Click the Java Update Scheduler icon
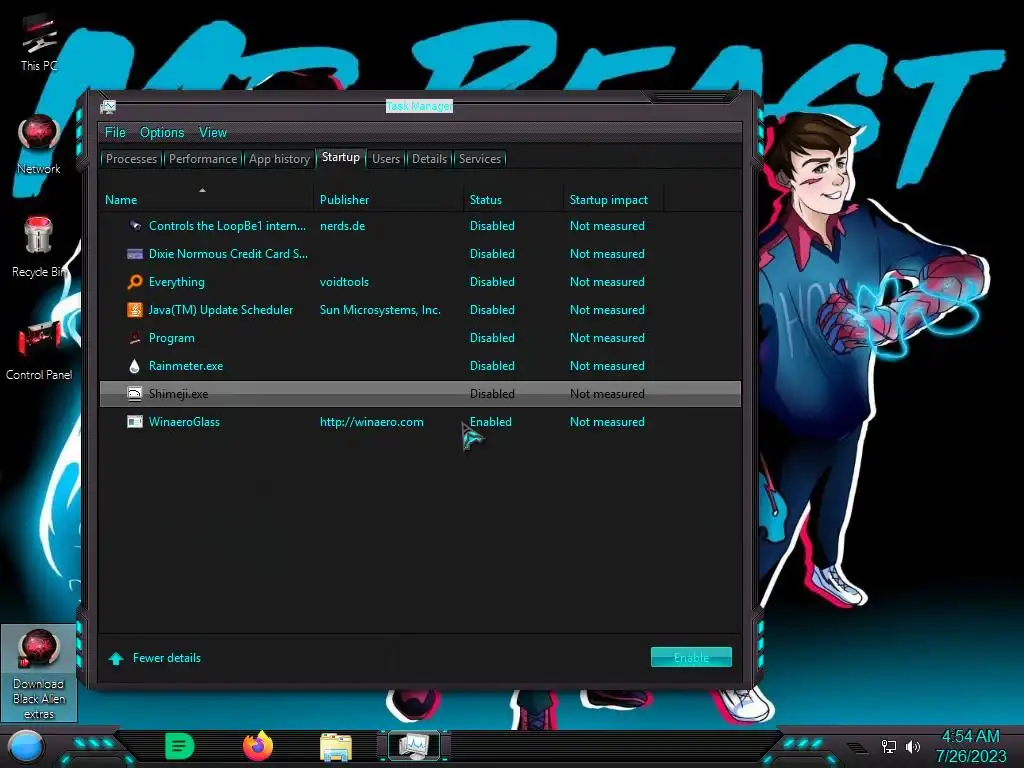 135,310
